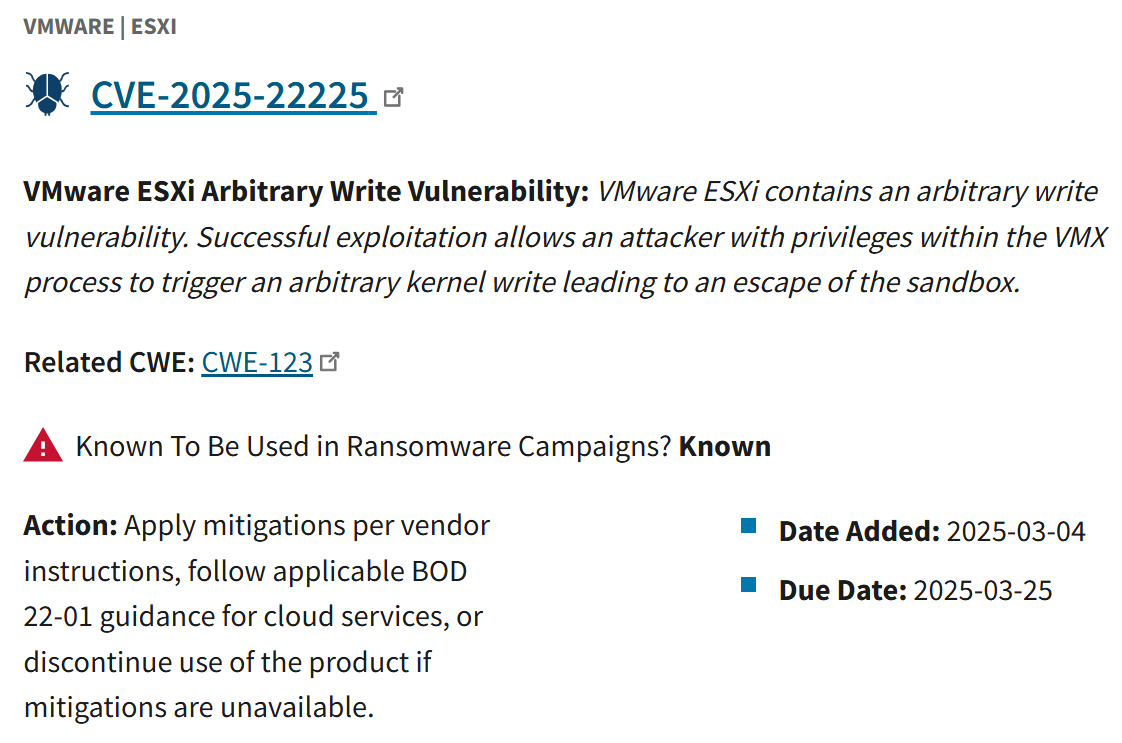Click the 'Date Added' label
1122x743 pixels.
tap(859, 531)
